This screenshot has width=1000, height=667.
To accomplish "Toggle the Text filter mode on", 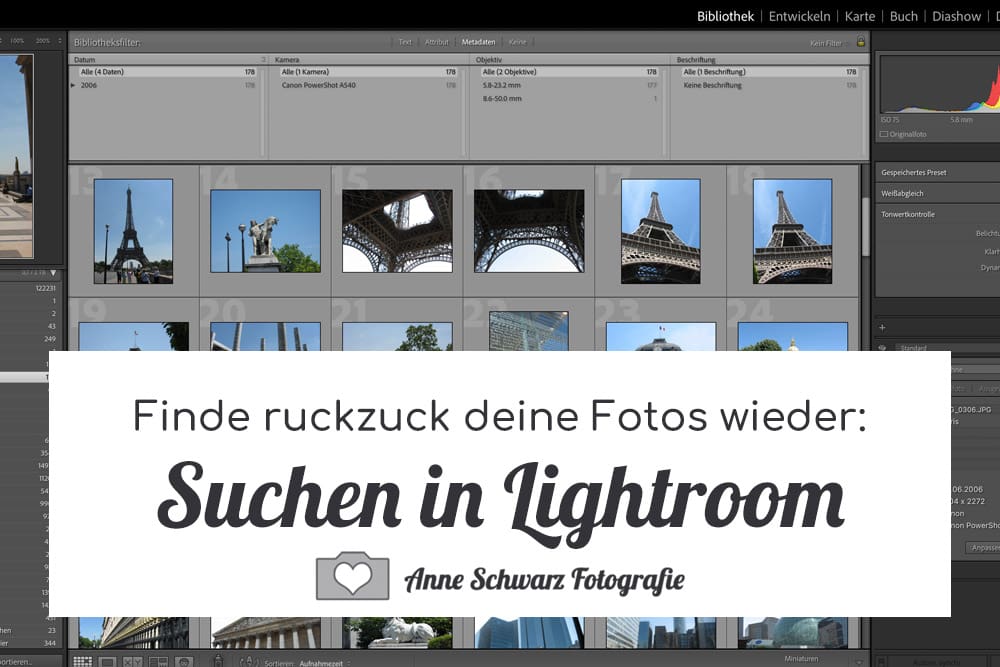I will tap(404, 42).
